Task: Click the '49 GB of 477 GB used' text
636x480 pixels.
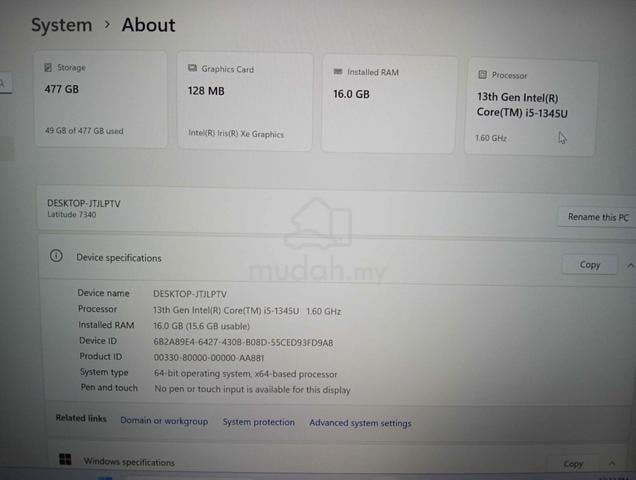Action: (84, 131)
